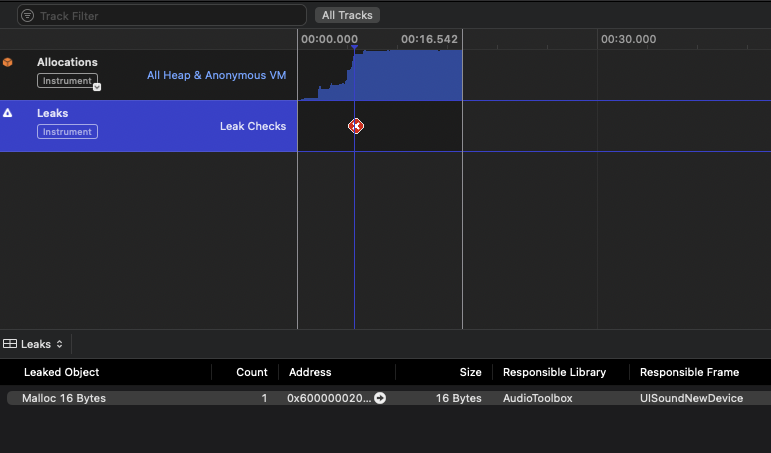Screen dimensions: 771x453
Task: Click the UISoundNewDevice frame cell
Action: [691, 398]
